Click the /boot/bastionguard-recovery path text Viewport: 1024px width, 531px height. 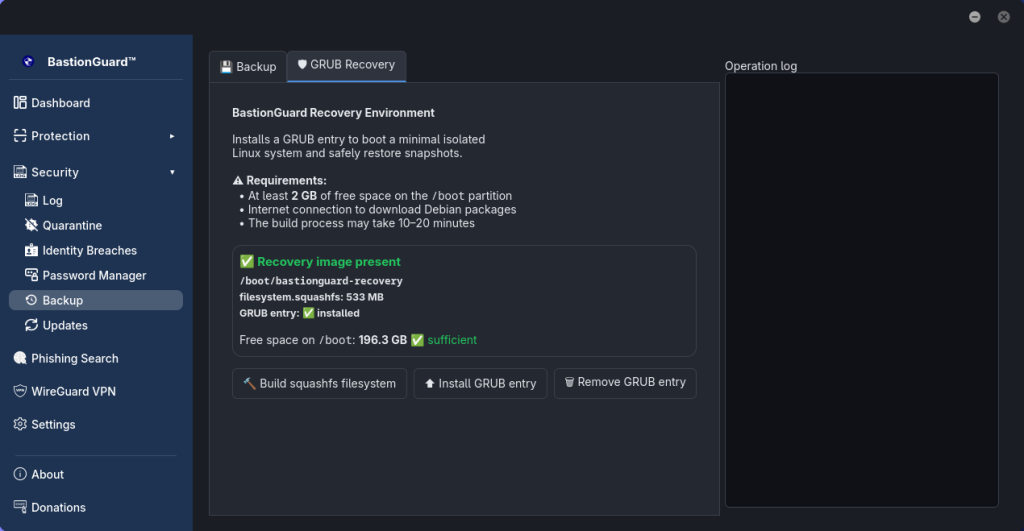point(321,281)
